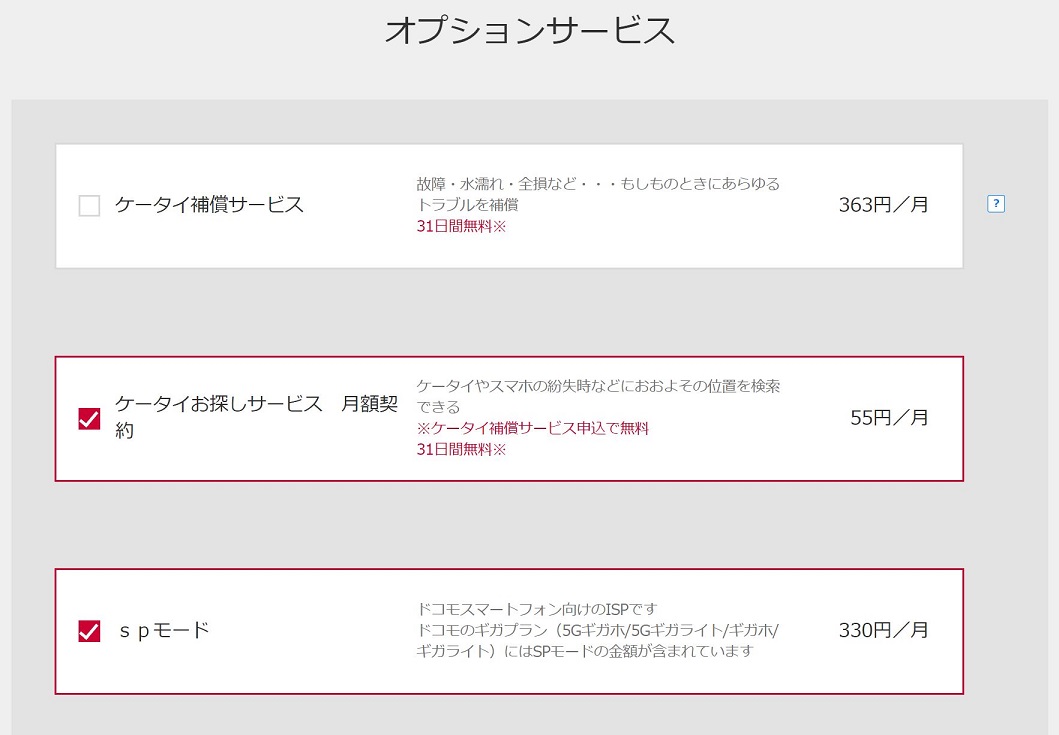The width and height of the screenshot is (1059, 735).
Task: Click the SPモードの金額が含まれています line
Action: (585, 651)
